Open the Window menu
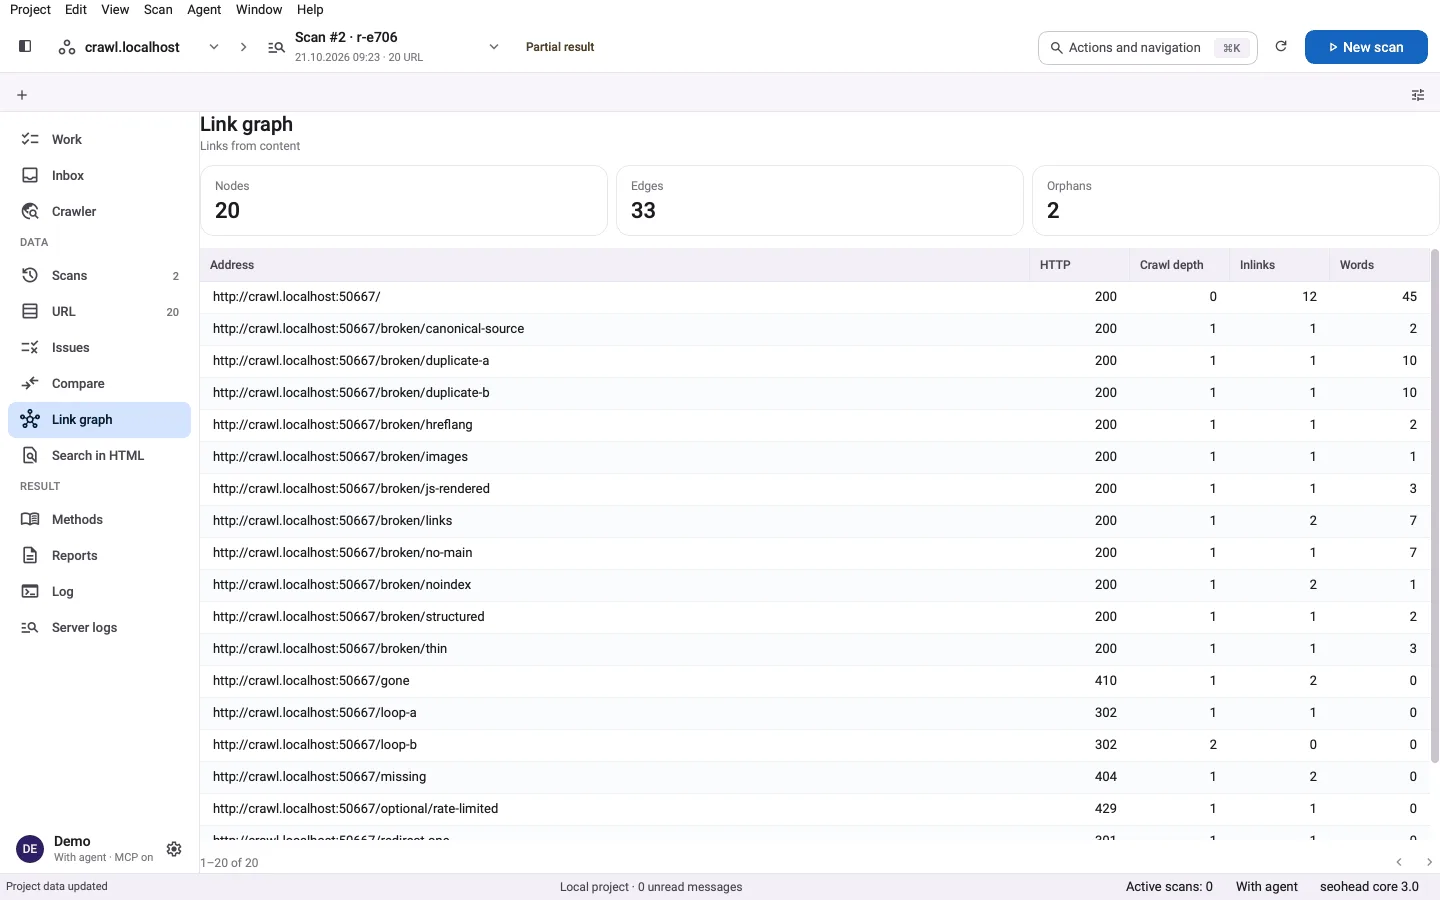Image resolution: width=1440 pixels, height=900 pixels. (259, 9)
